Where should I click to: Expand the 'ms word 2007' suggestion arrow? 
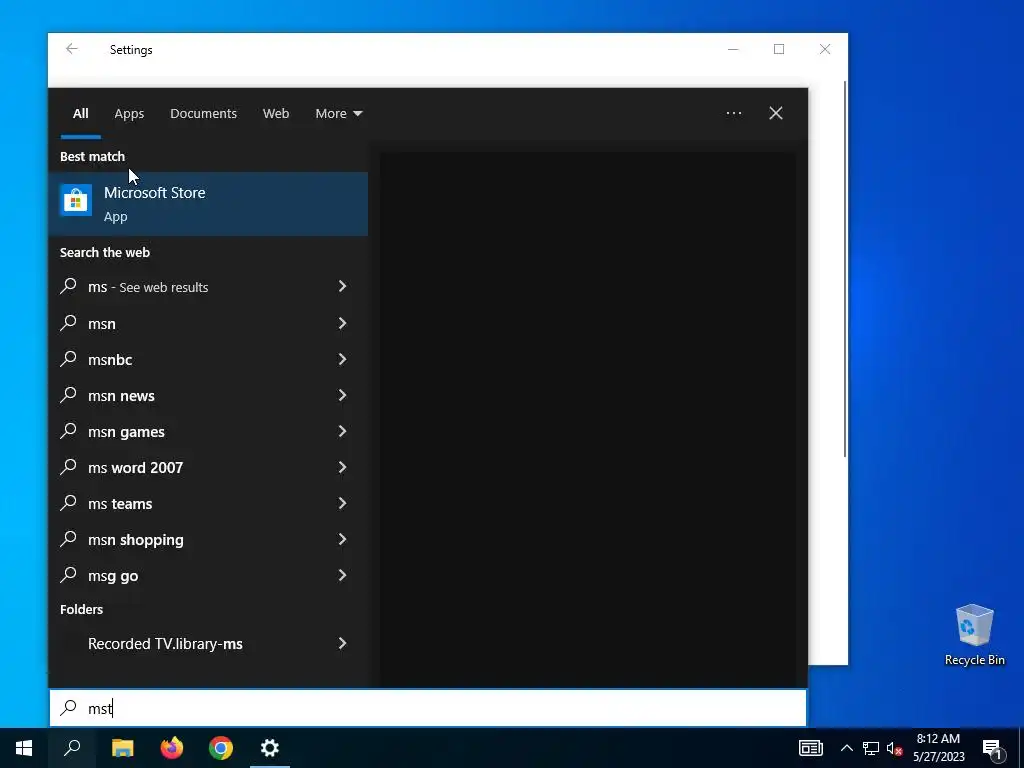click(342, 467)
